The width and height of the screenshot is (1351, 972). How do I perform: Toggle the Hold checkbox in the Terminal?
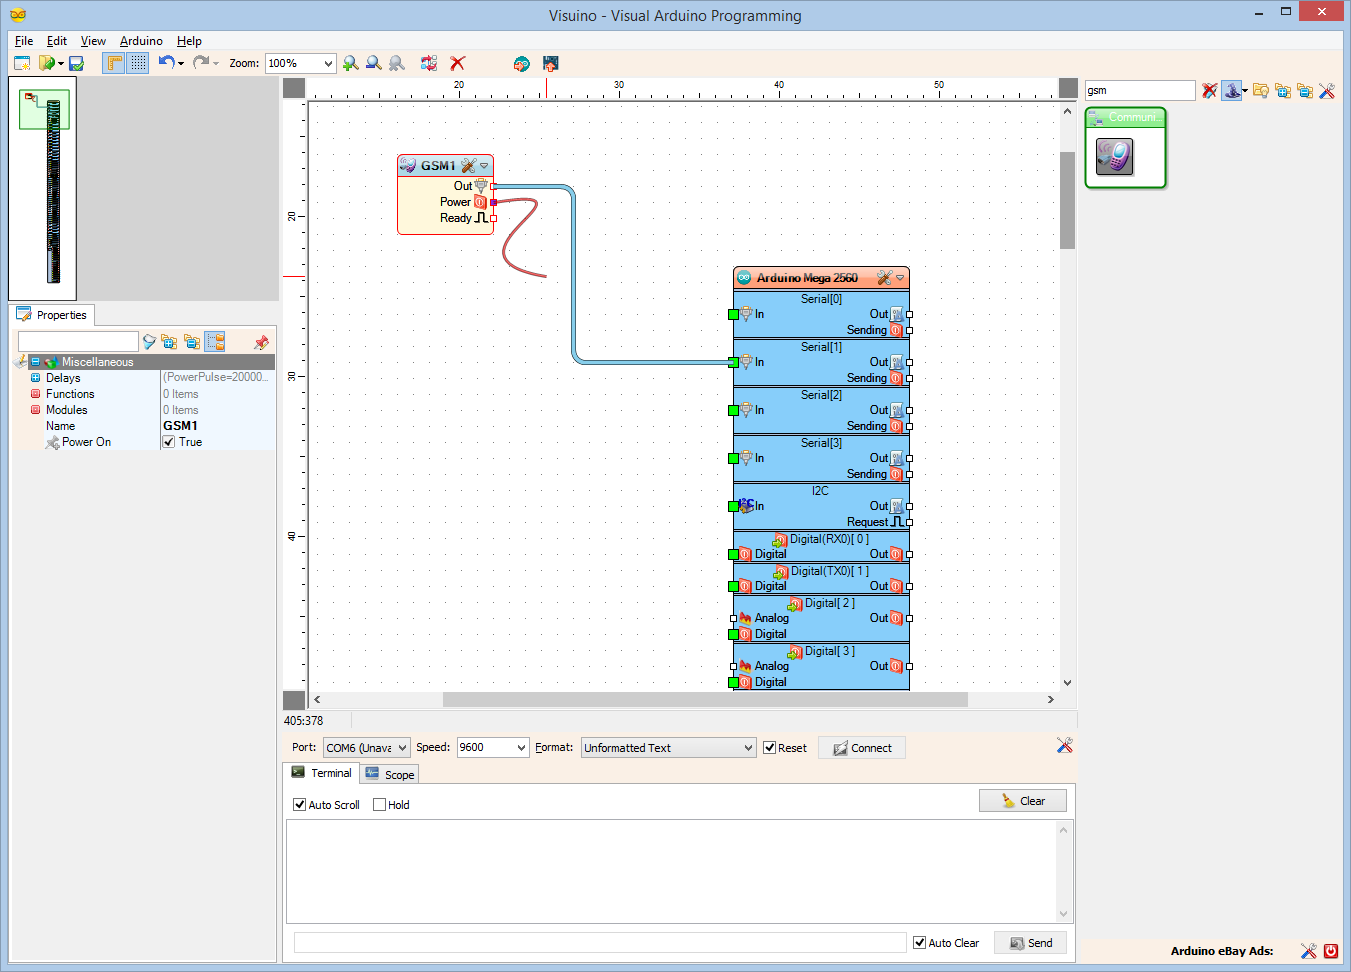point(378,804)
